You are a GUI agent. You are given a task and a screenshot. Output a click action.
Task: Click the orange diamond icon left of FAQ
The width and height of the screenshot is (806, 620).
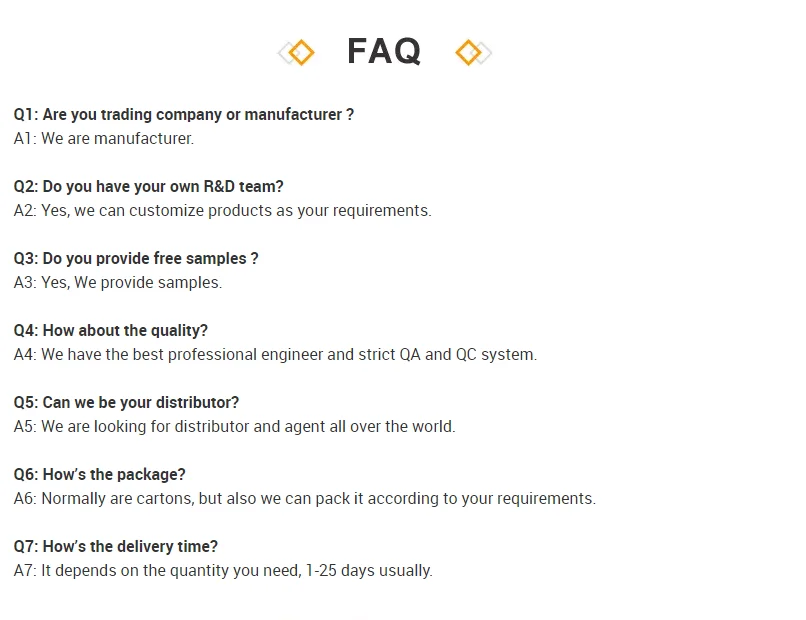(301, 52)
